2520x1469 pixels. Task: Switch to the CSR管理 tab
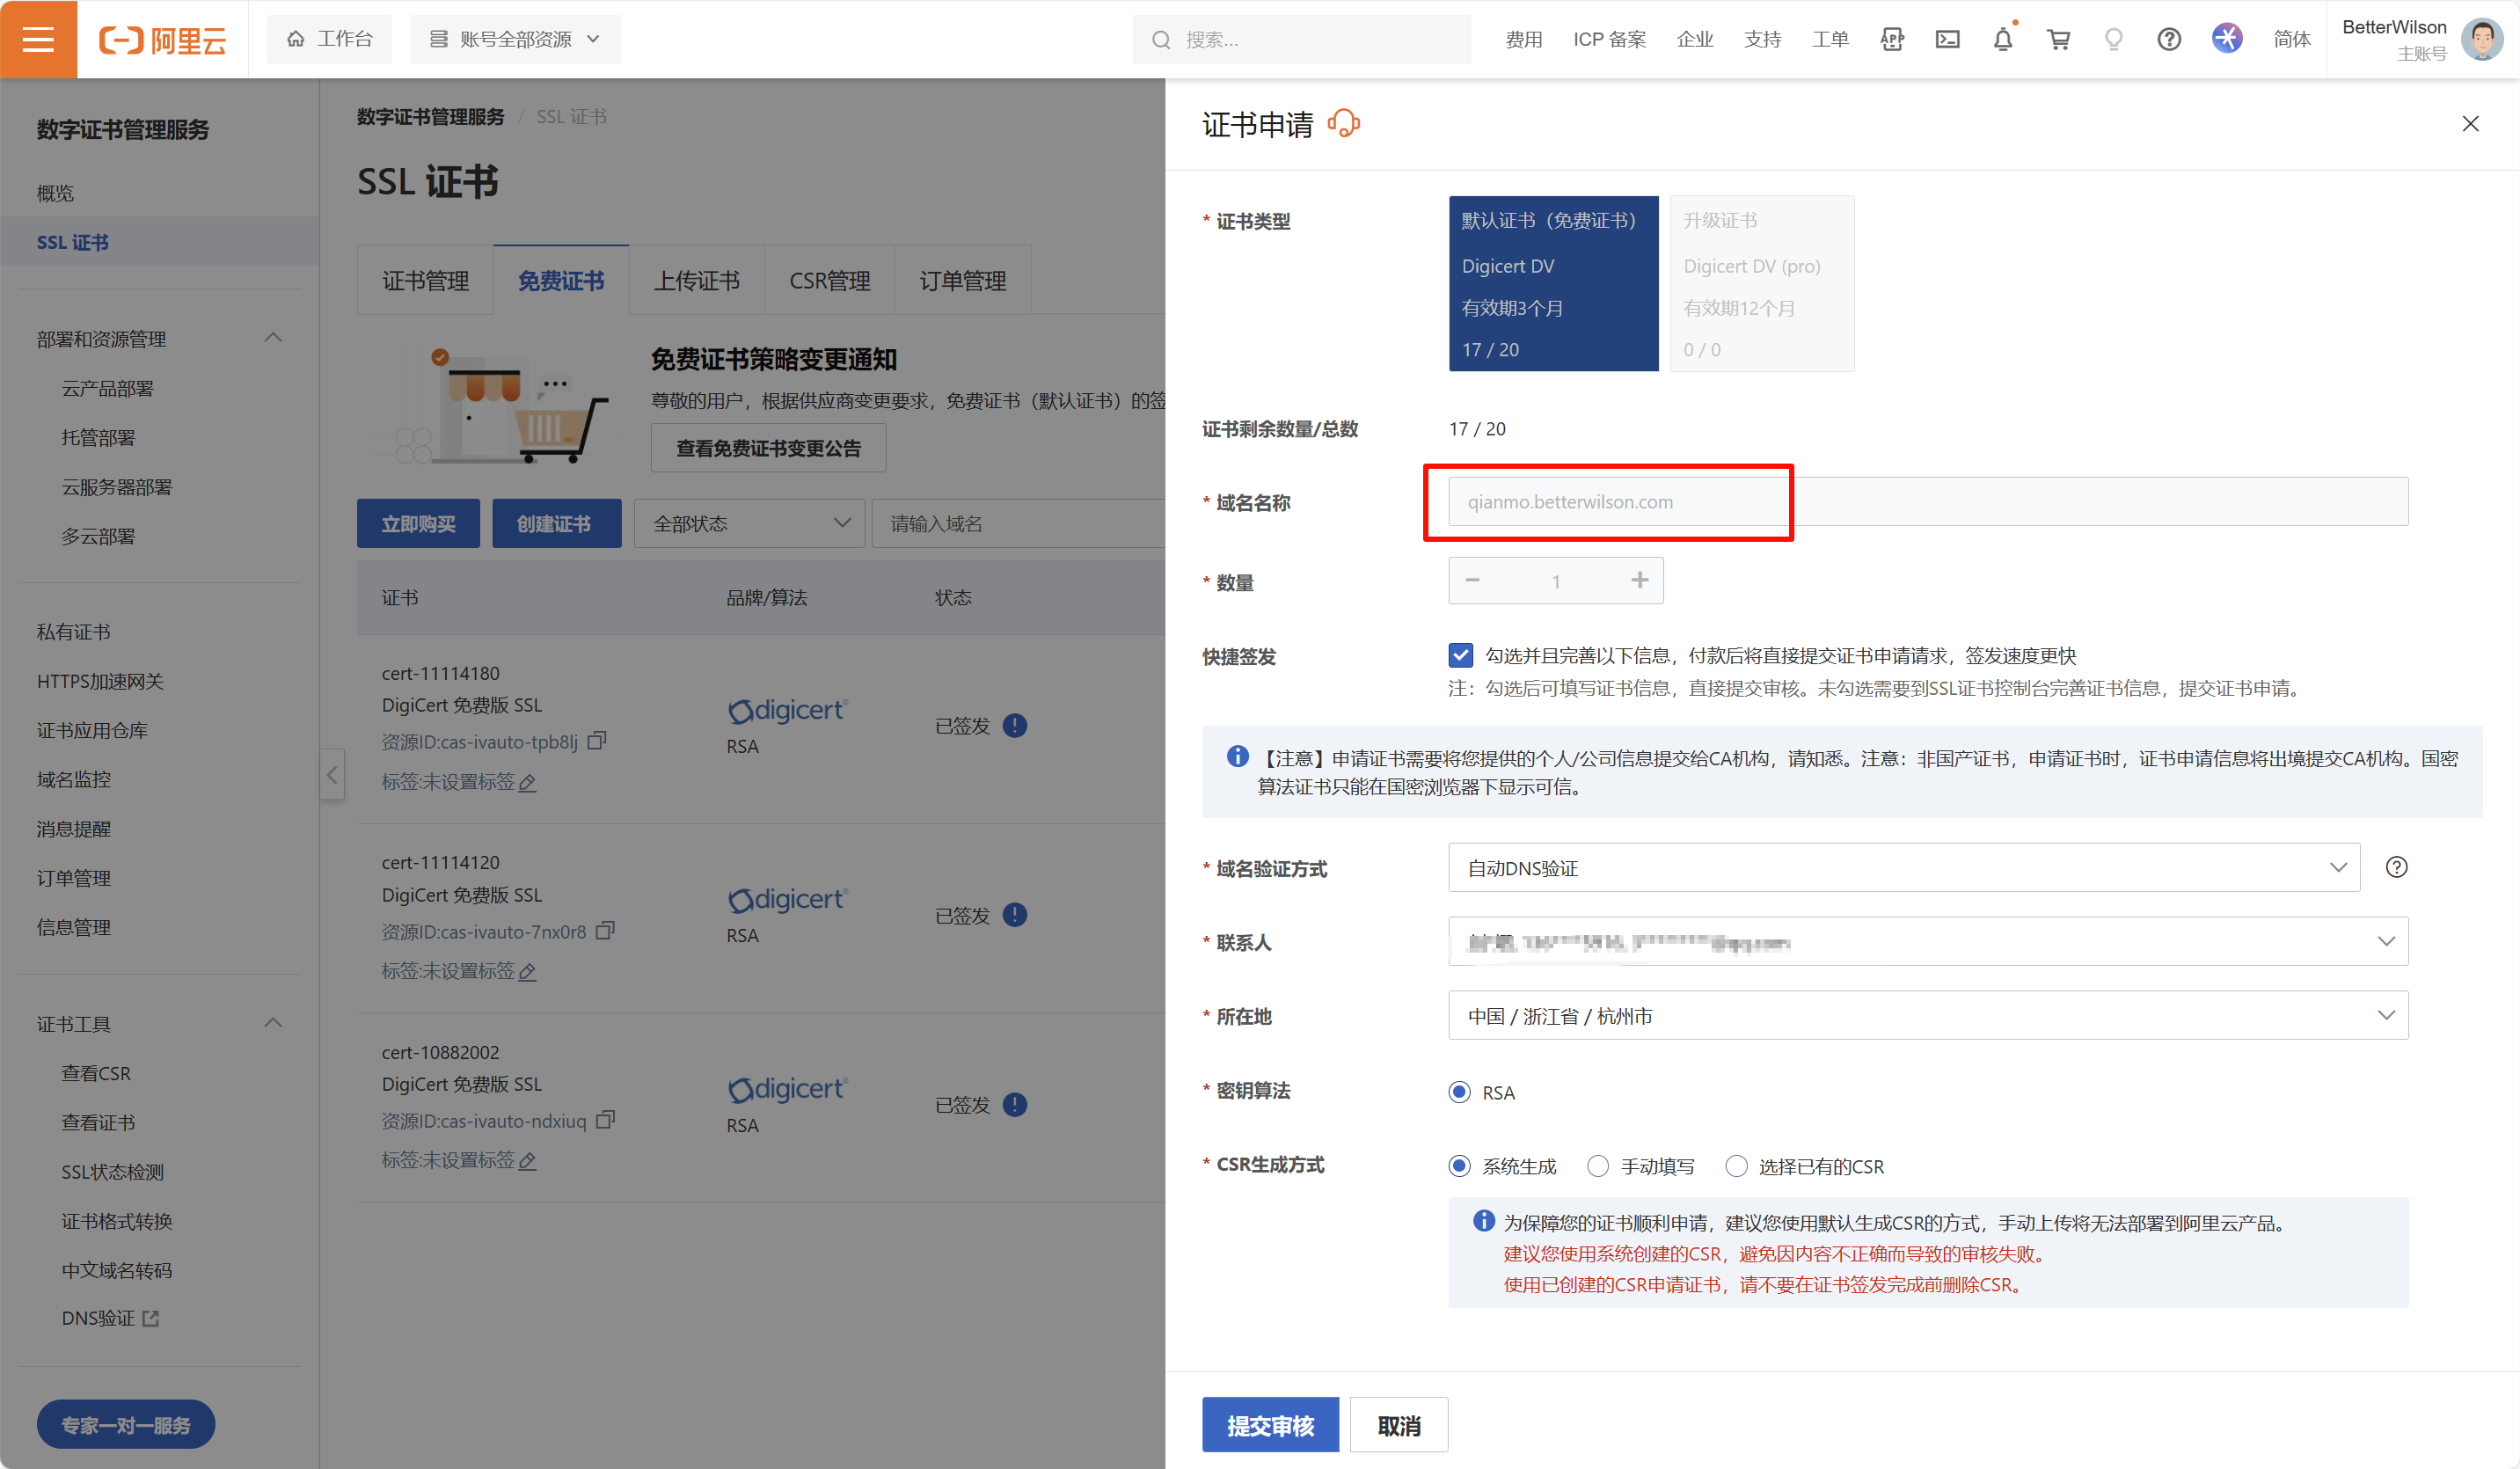click(829, 281)
